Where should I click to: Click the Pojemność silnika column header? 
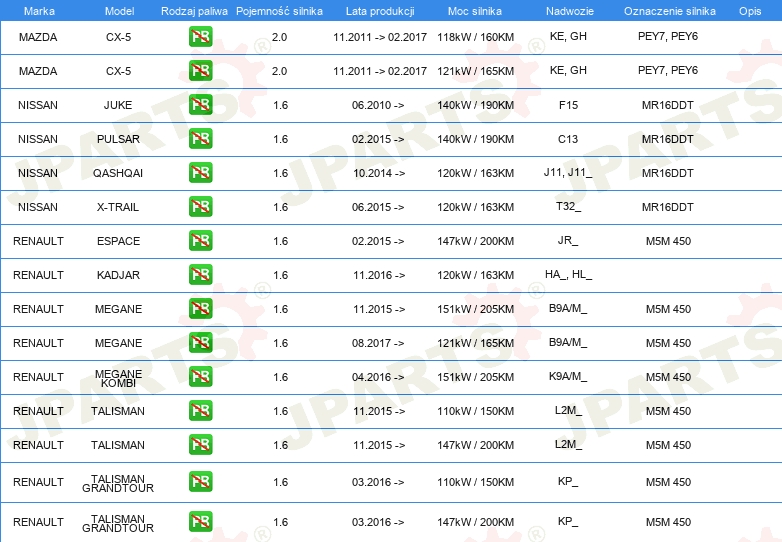279,11
